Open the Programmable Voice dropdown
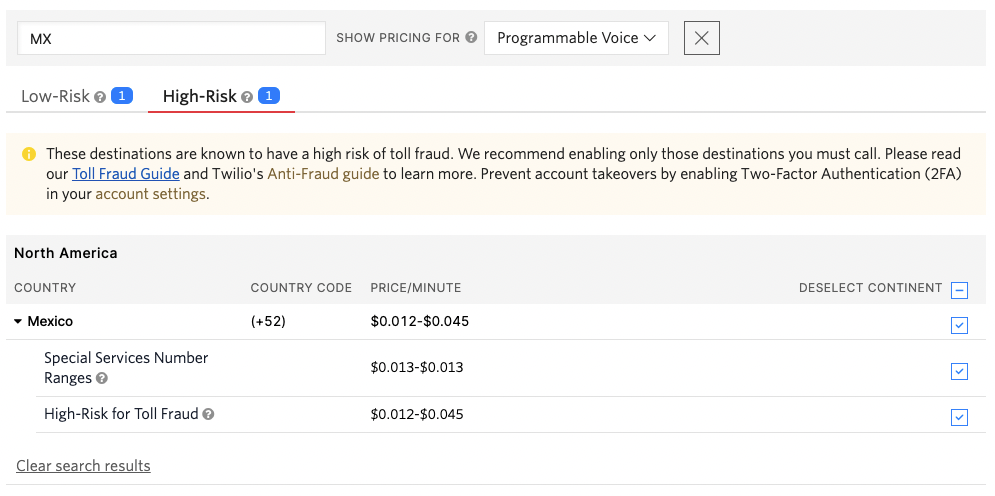This screenshot has height=496, width=995. 576,38
